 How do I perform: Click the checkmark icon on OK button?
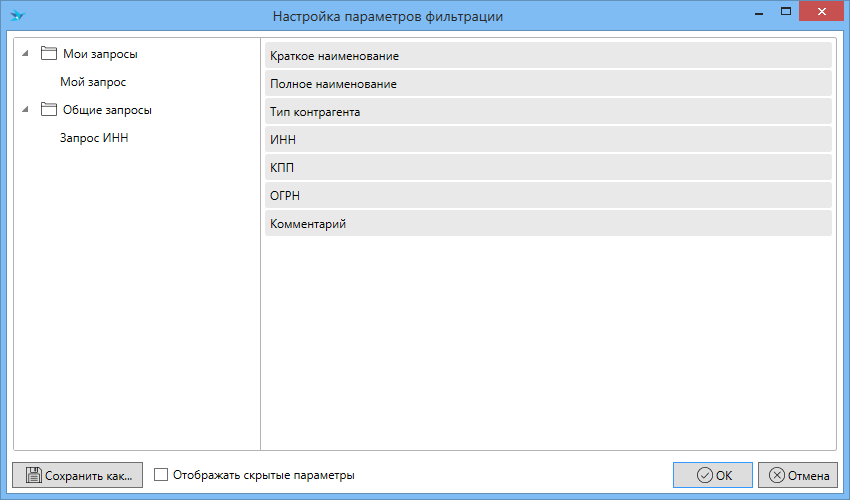704,476
